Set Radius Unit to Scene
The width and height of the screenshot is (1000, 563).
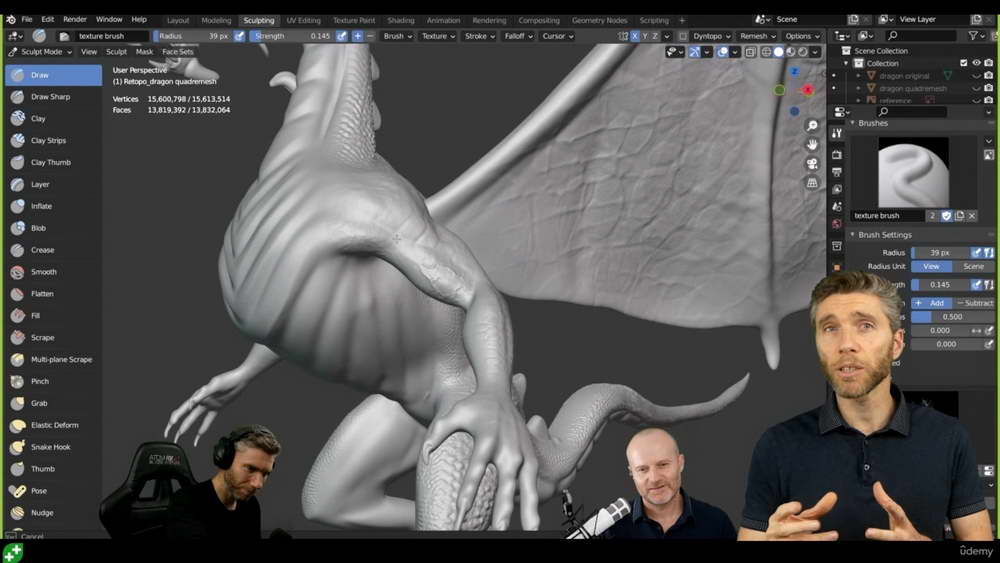pos(973,267)
